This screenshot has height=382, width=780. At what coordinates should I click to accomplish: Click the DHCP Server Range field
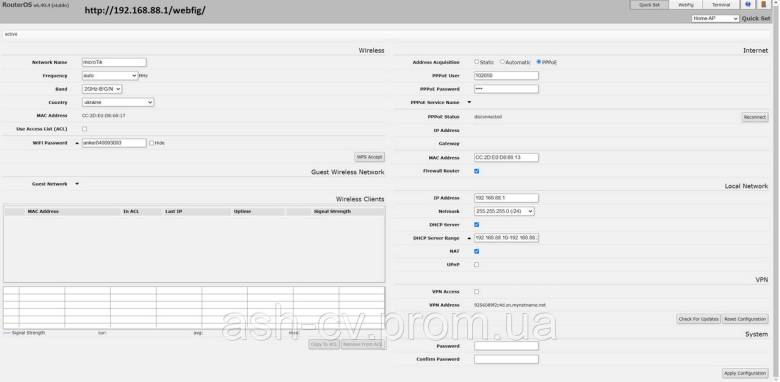point(506,238)
